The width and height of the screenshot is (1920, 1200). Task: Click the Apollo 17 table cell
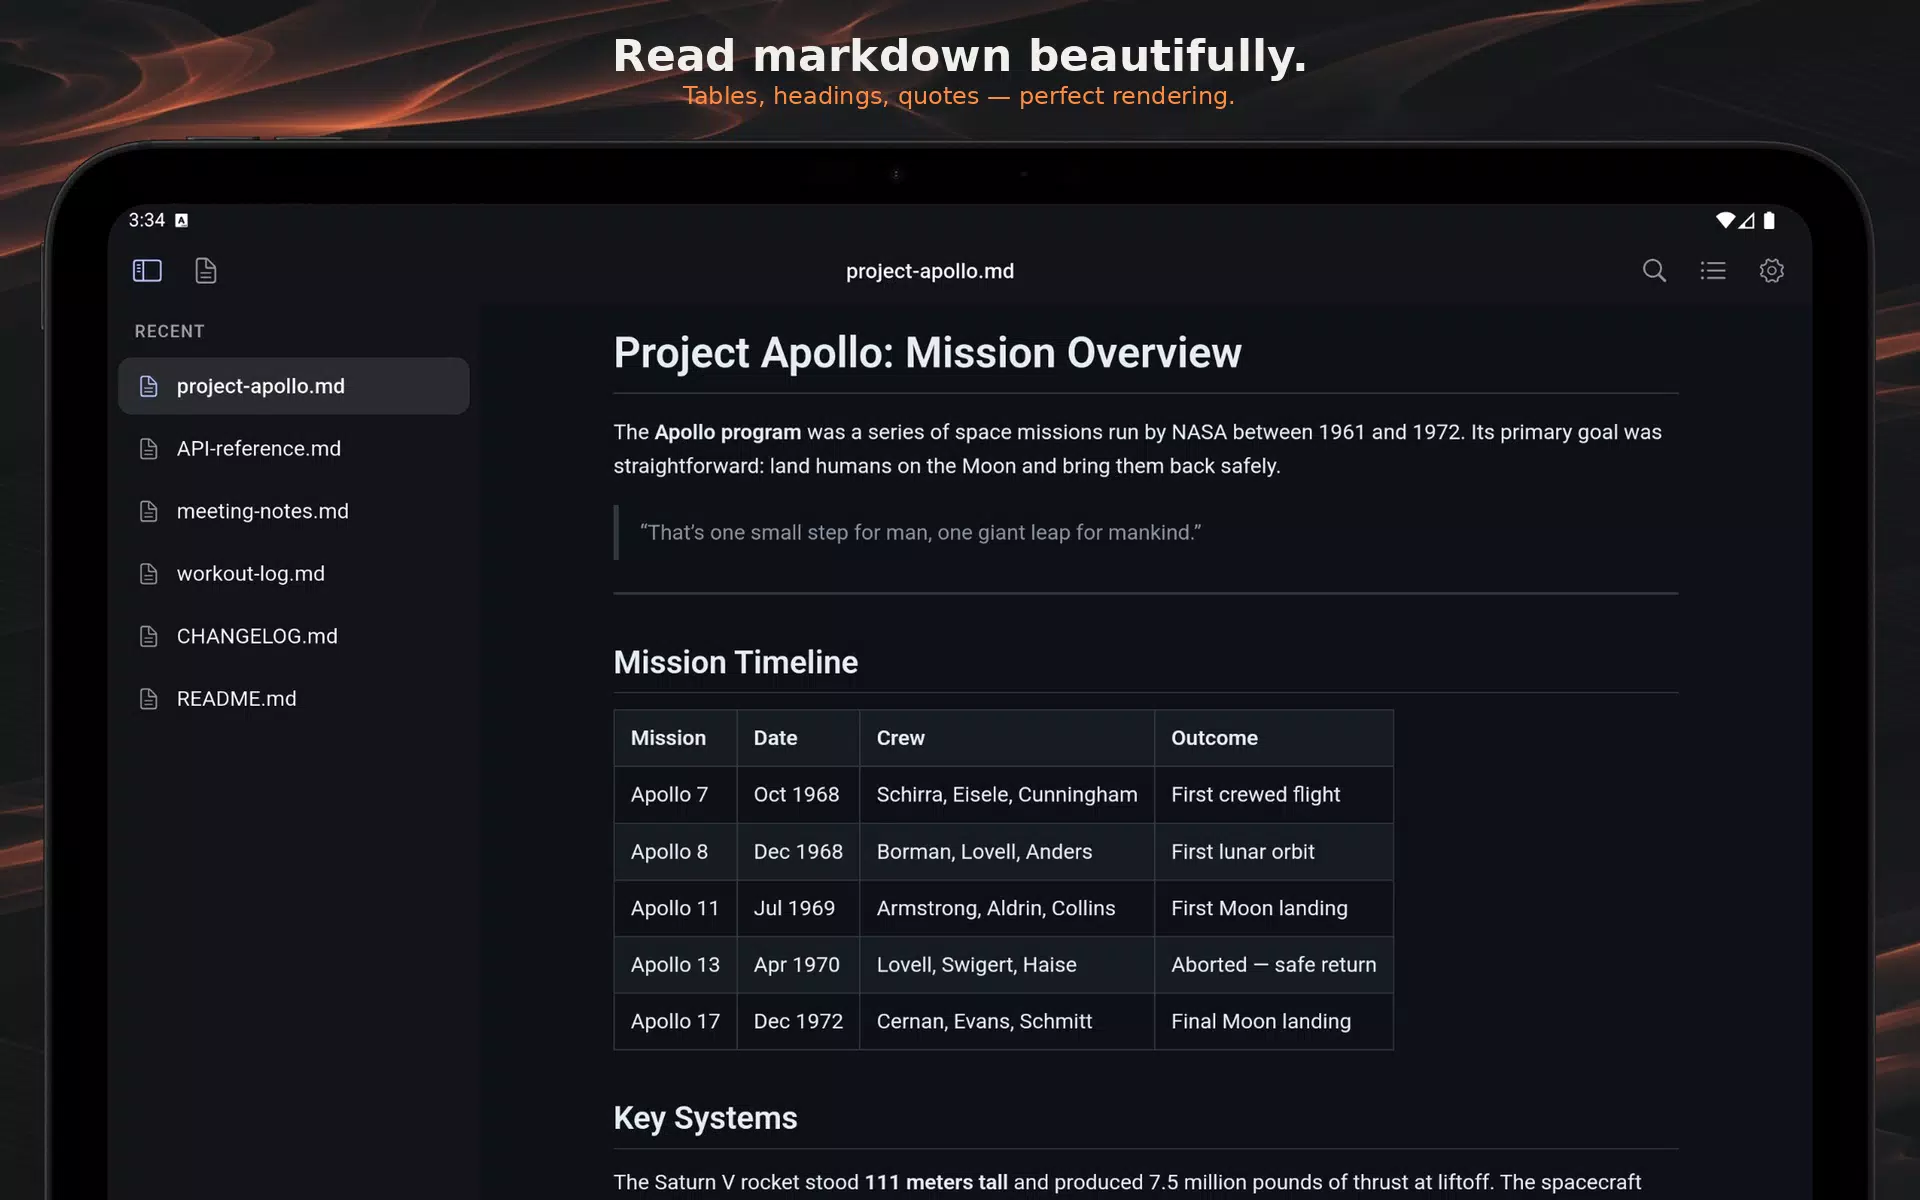point(675,1021)
